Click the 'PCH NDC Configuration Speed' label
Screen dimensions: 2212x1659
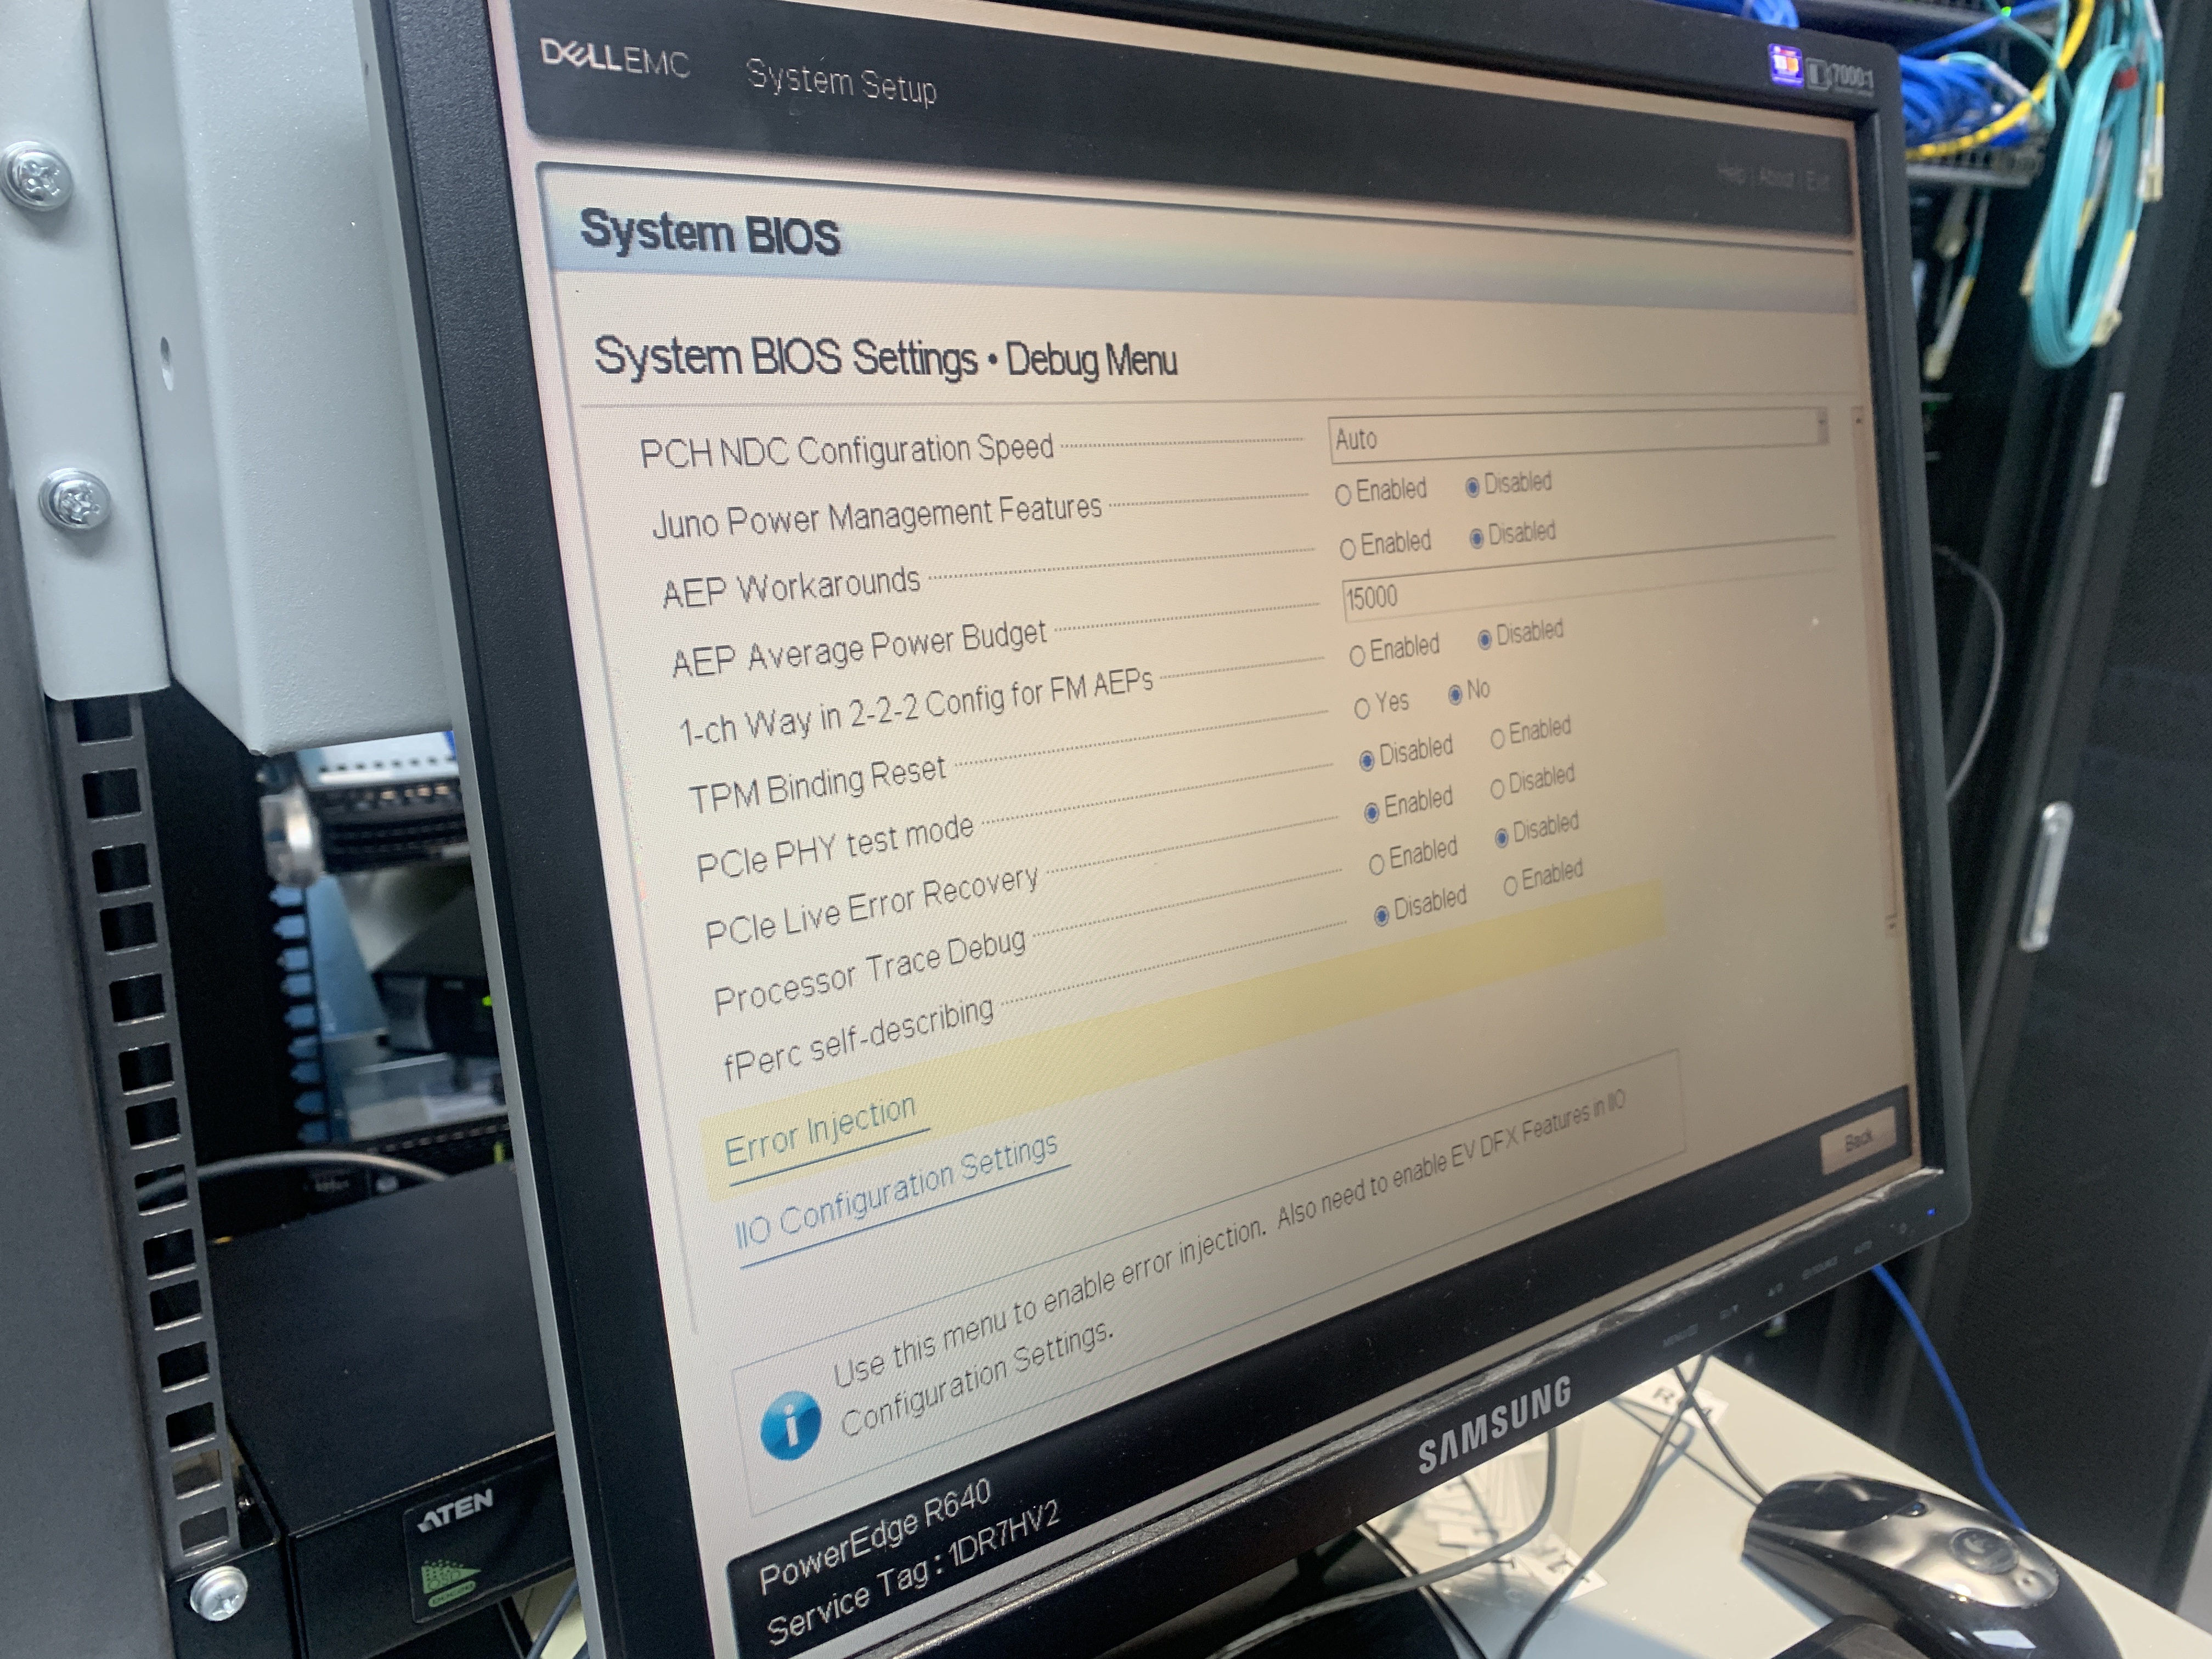(846, 450)
